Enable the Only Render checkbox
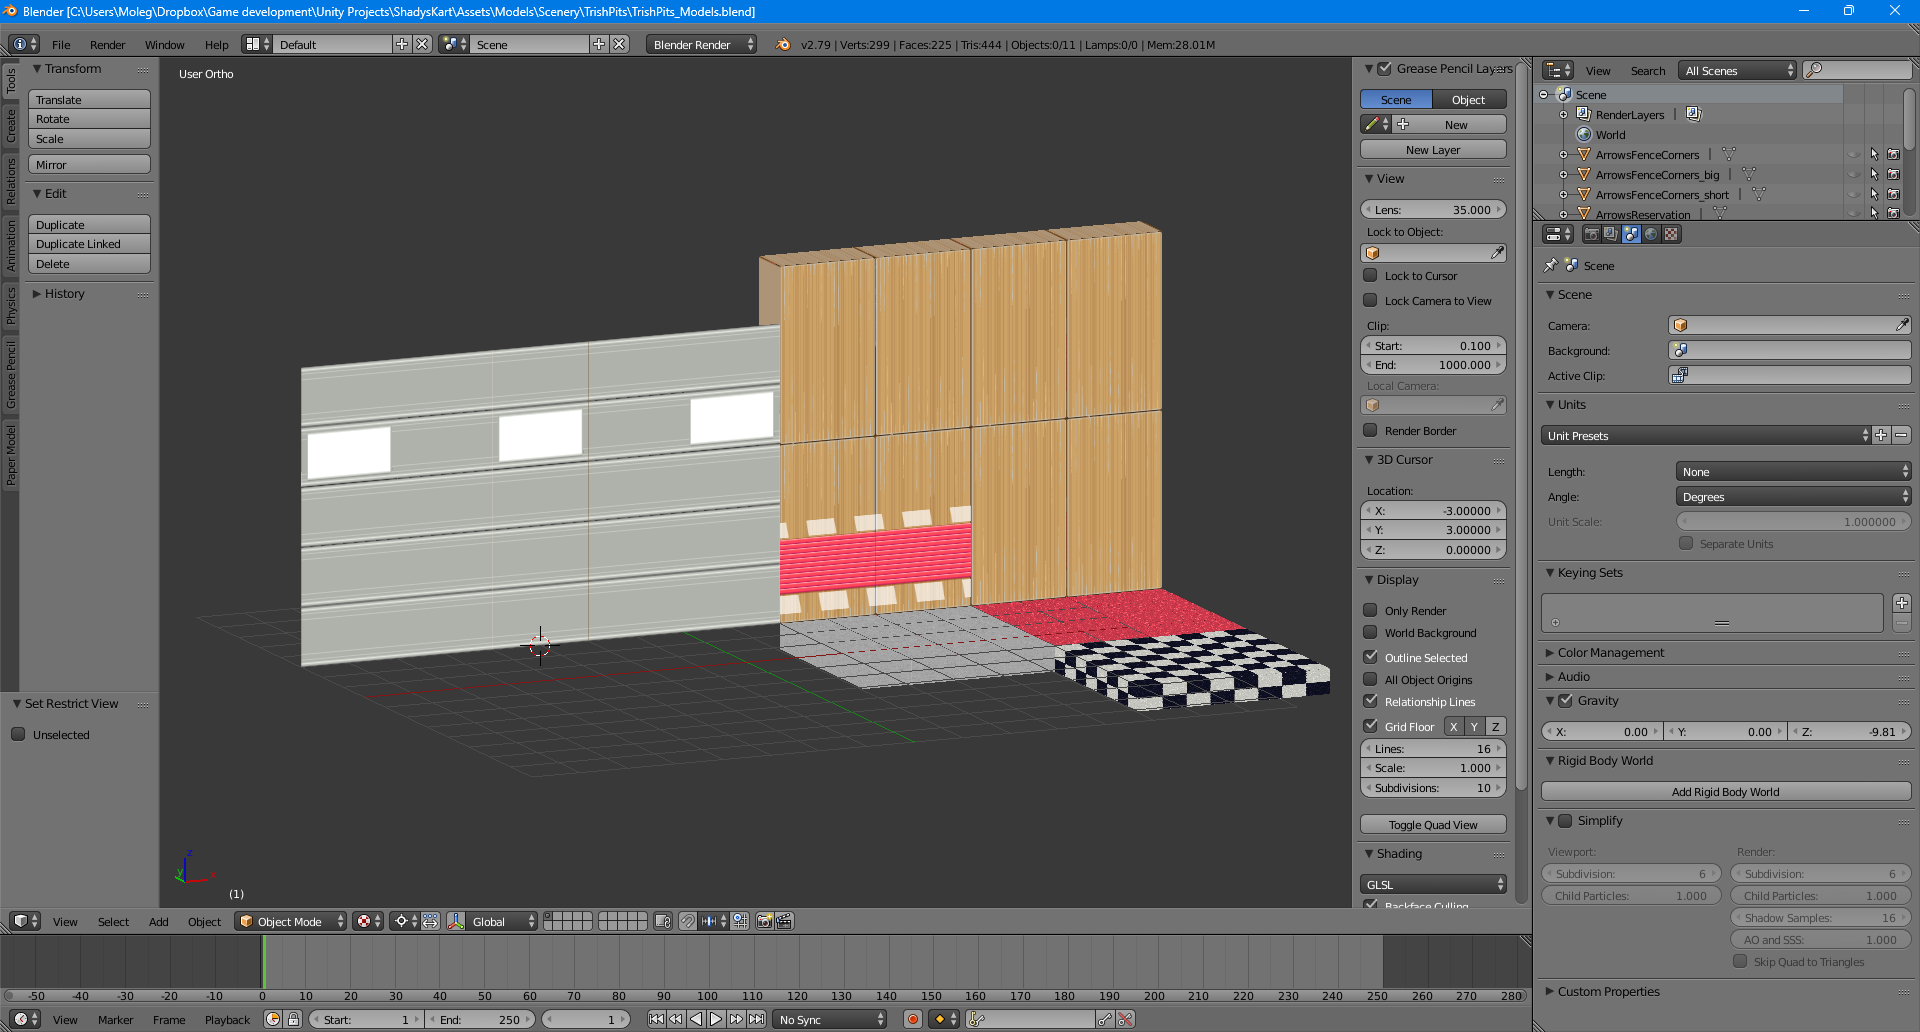Screen dimensions: 1920x1032 click(1370, 610)
